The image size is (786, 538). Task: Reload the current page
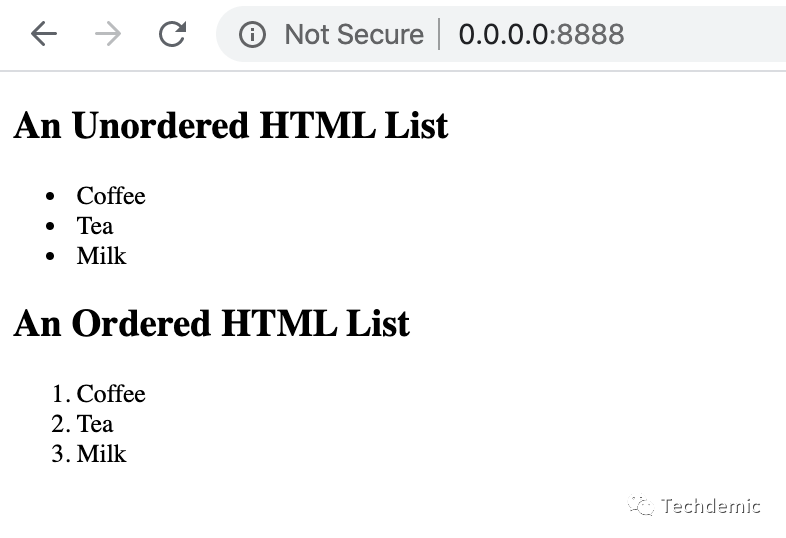tap(173, 34)
